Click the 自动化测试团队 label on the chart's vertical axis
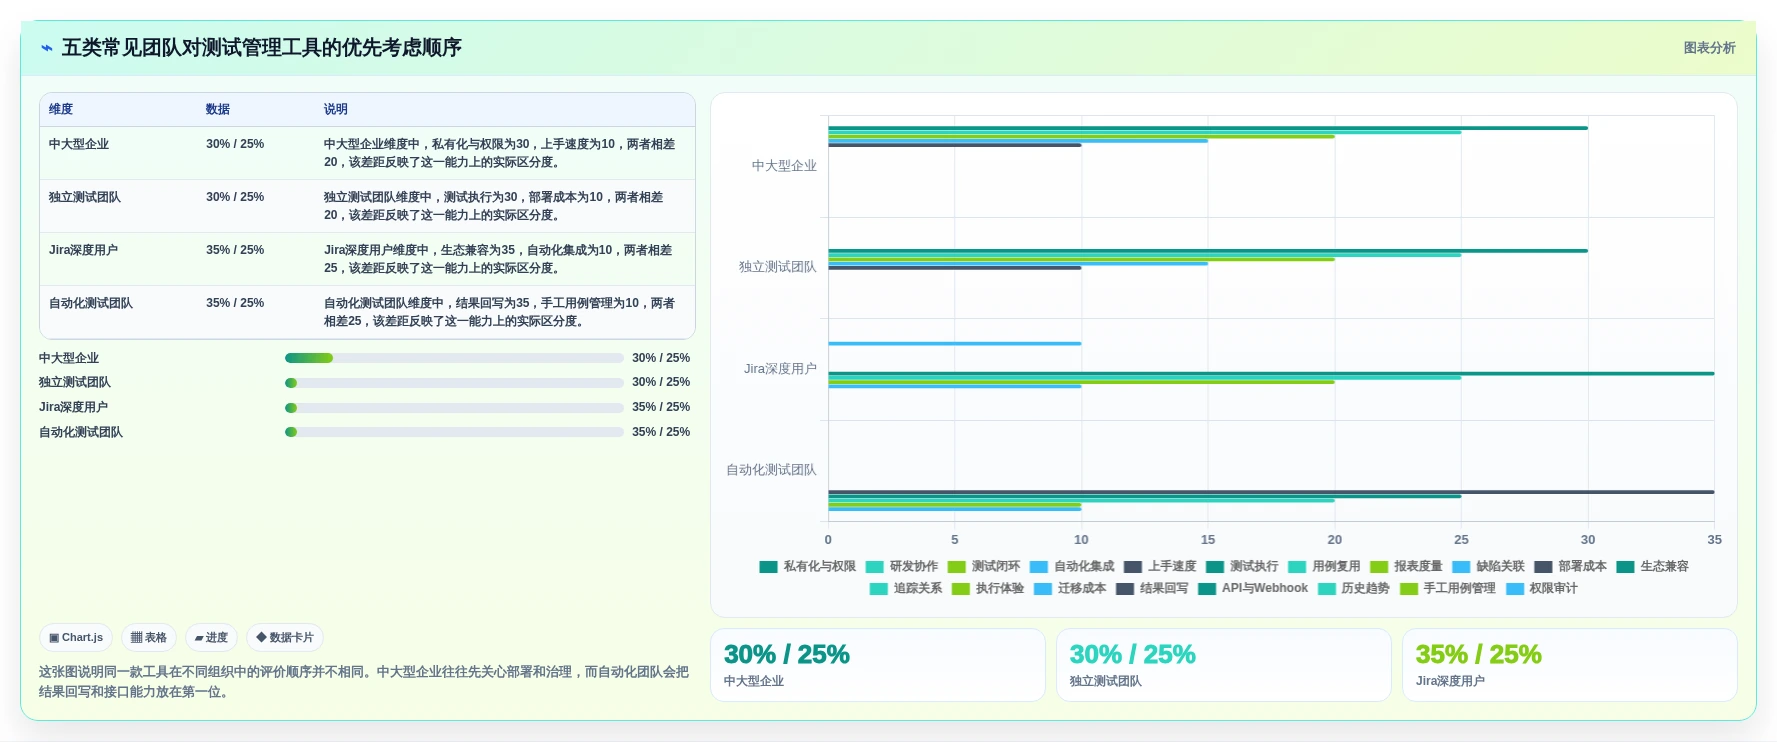Viewport: 1777px width, 742px height. tap(771, 470)
